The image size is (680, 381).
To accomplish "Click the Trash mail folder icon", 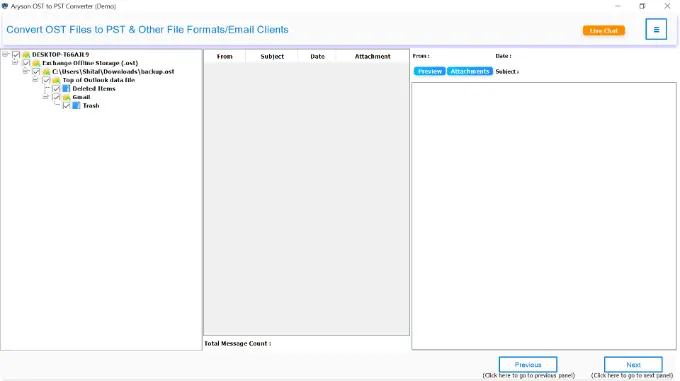I will [76, 106].
